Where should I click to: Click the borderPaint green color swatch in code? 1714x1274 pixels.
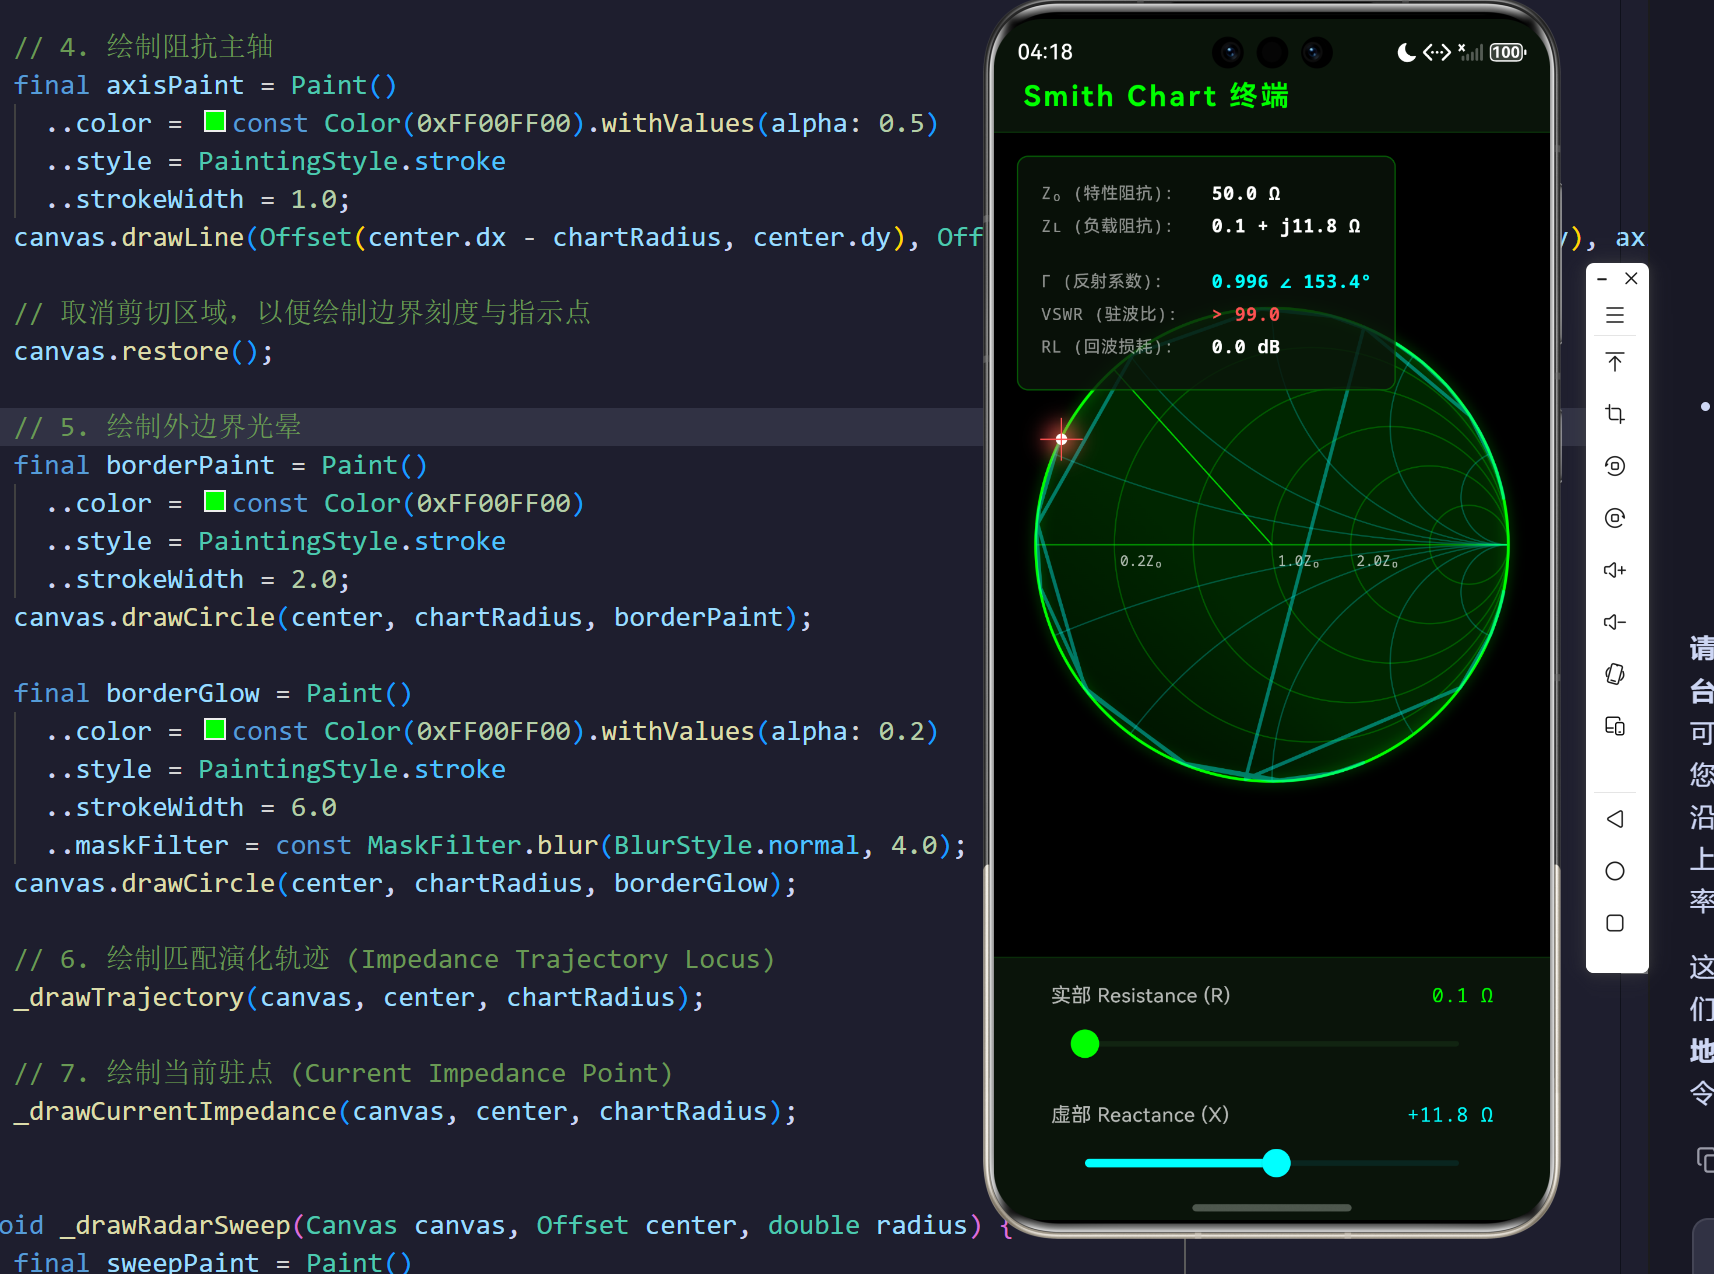coord(214,501)
